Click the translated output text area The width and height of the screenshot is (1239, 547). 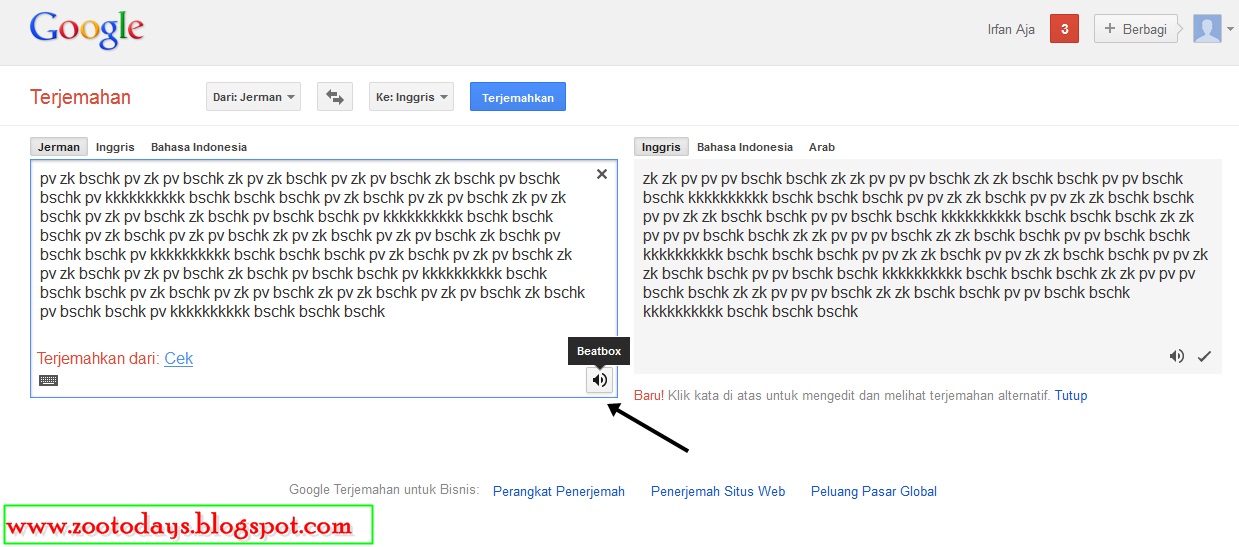(927, 266)
